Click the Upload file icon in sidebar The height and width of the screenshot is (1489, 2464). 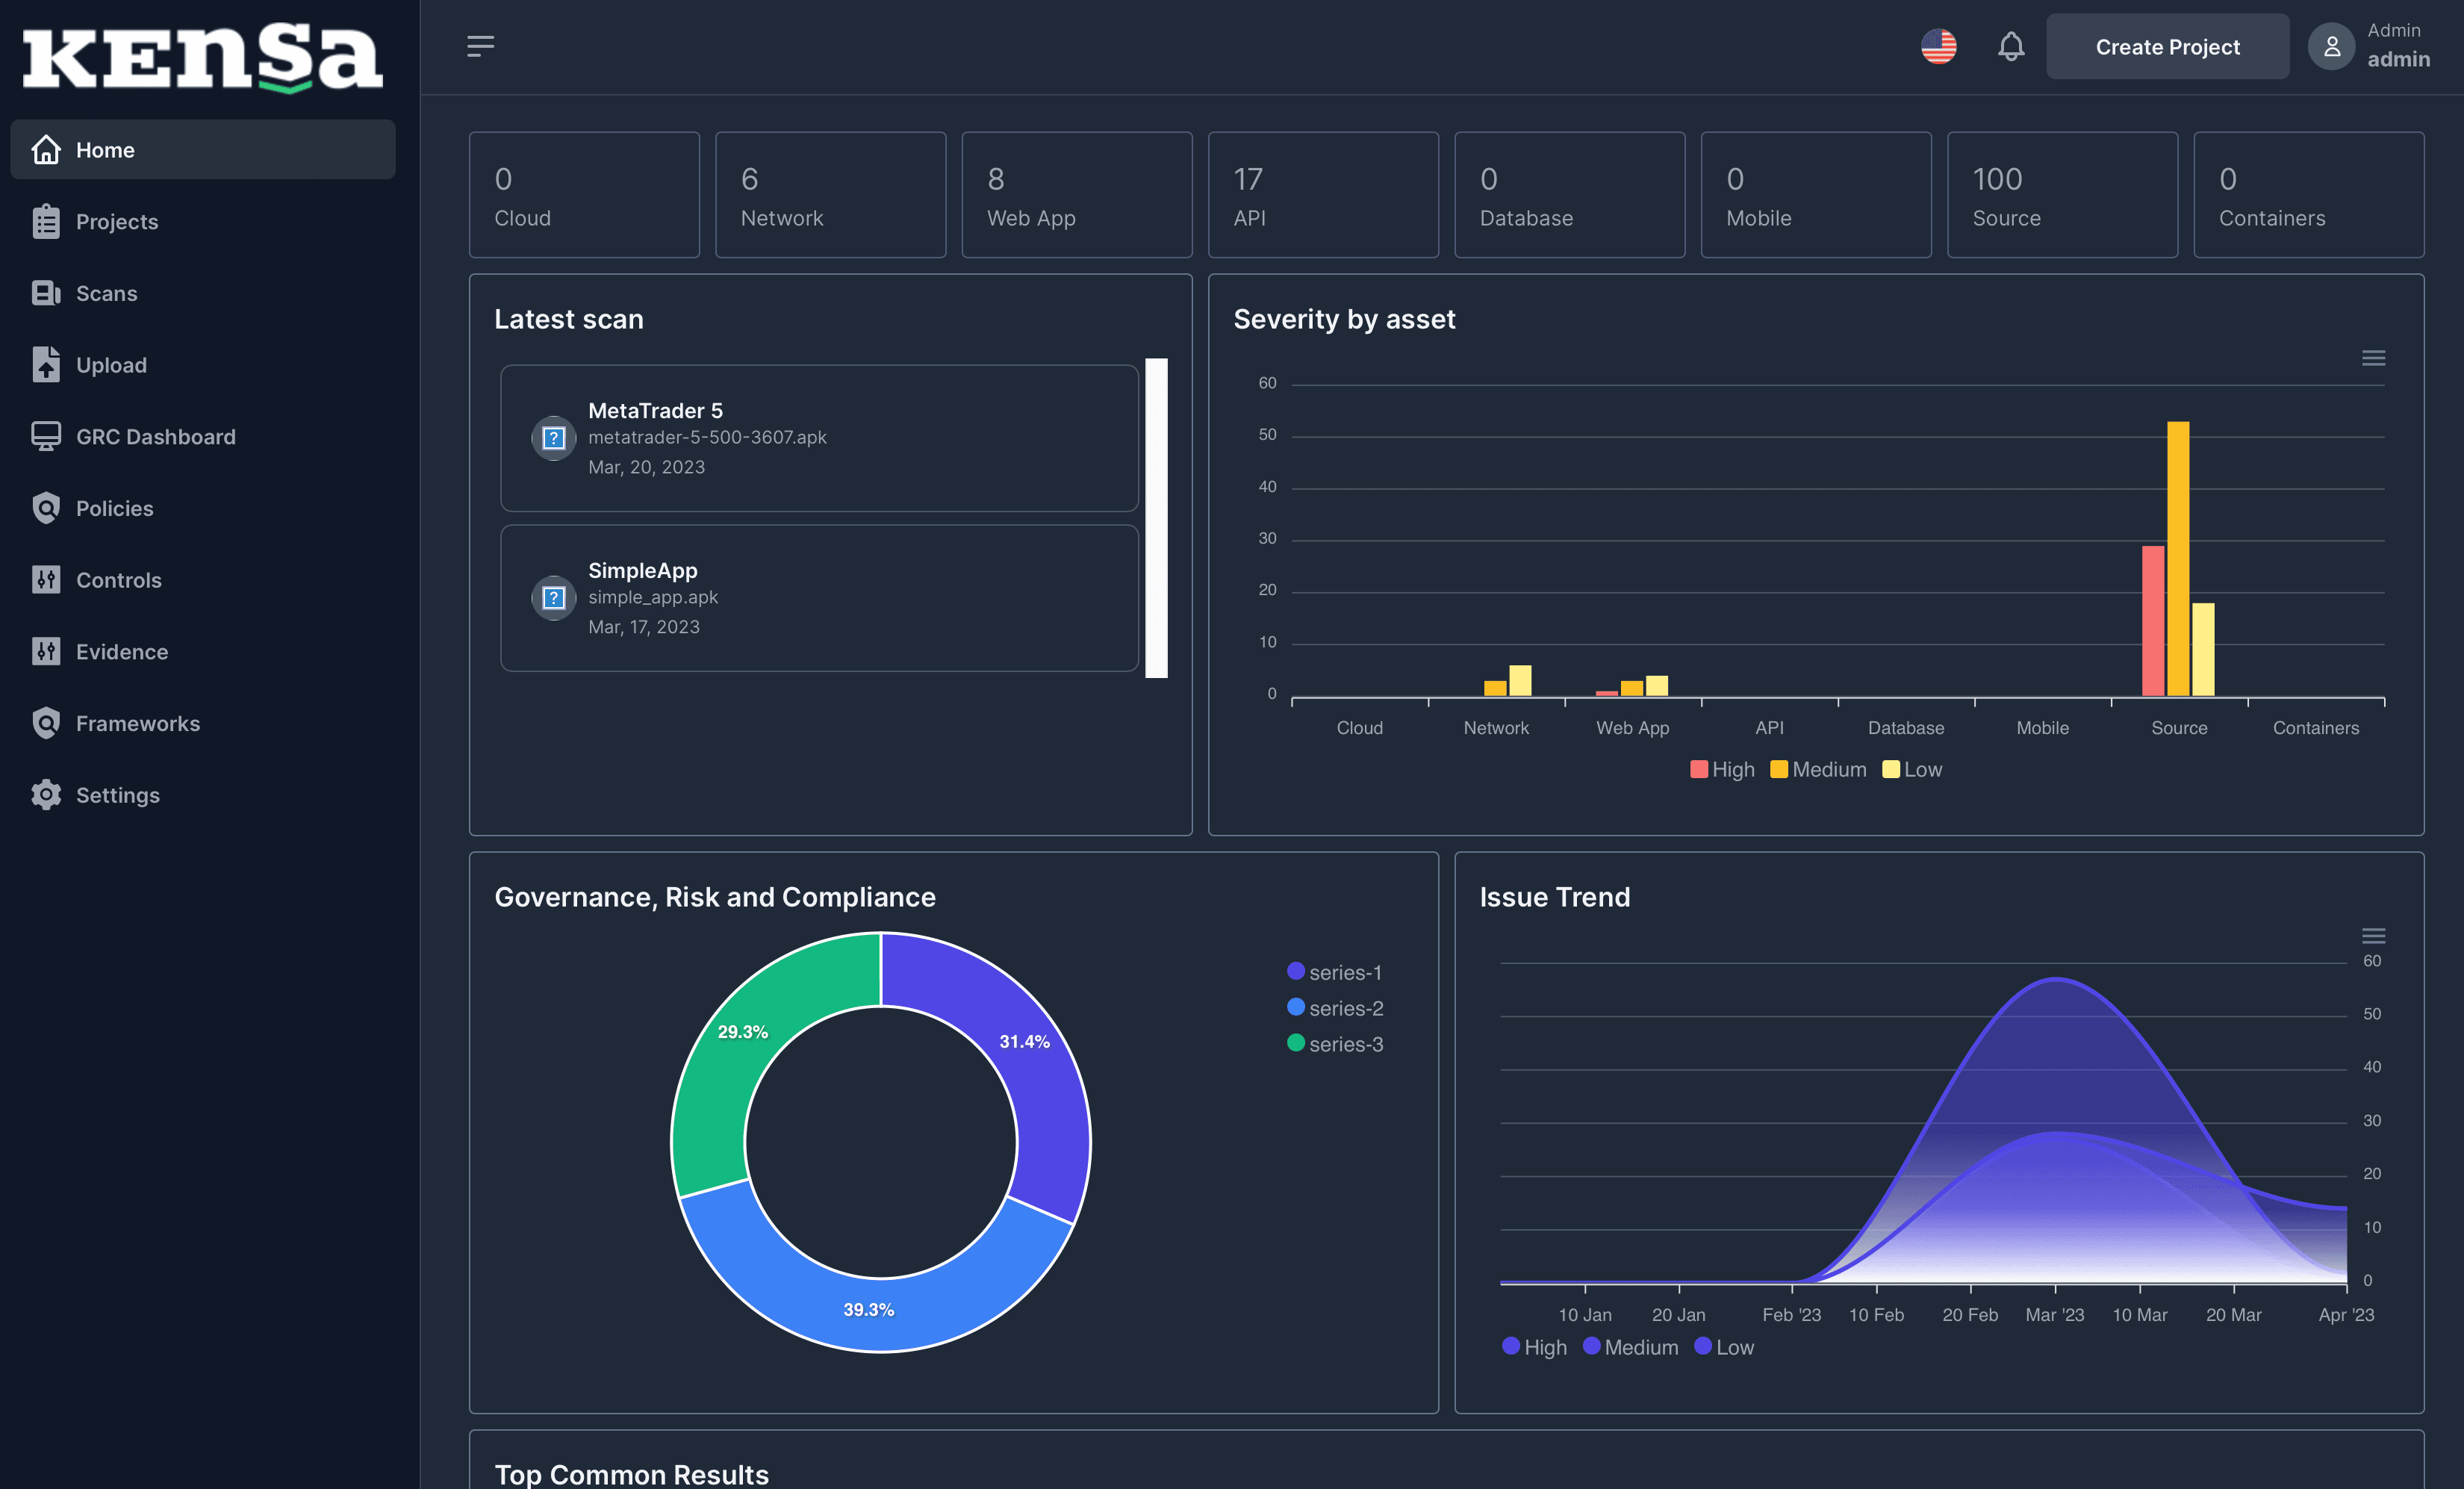[x=46, y=365]
